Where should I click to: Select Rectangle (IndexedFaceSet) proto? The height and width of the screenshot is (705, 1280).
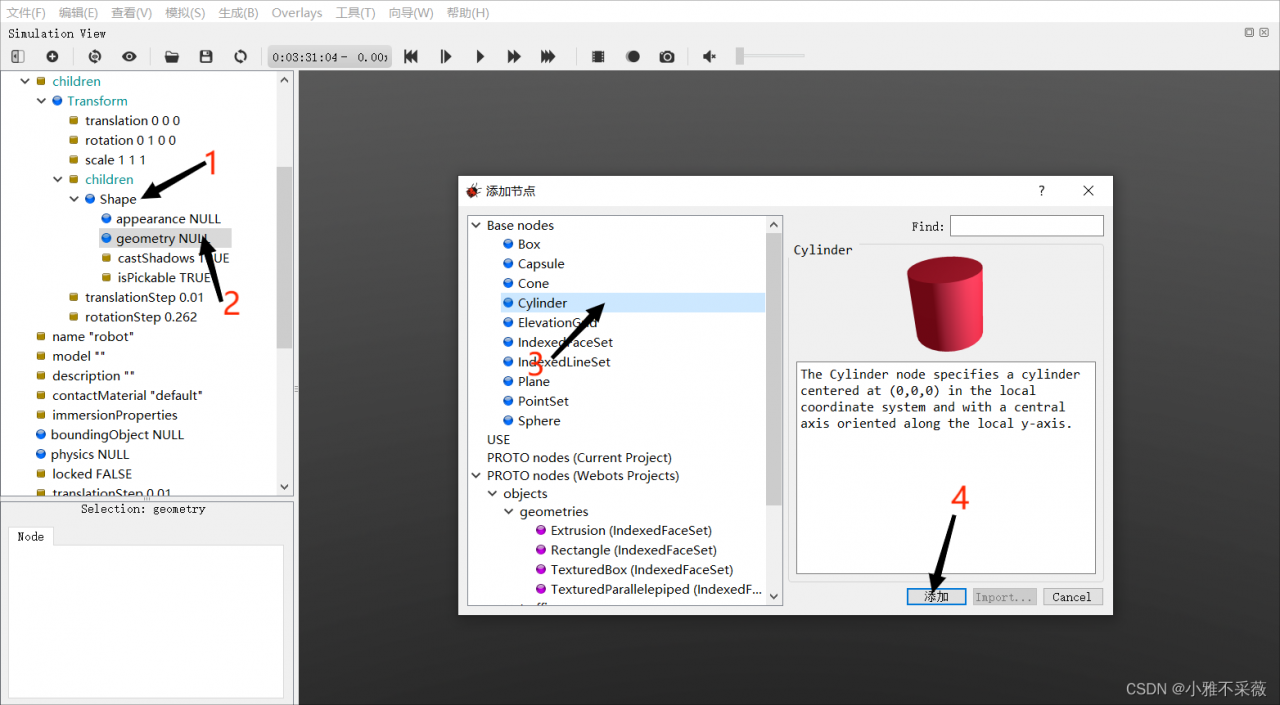633,550
